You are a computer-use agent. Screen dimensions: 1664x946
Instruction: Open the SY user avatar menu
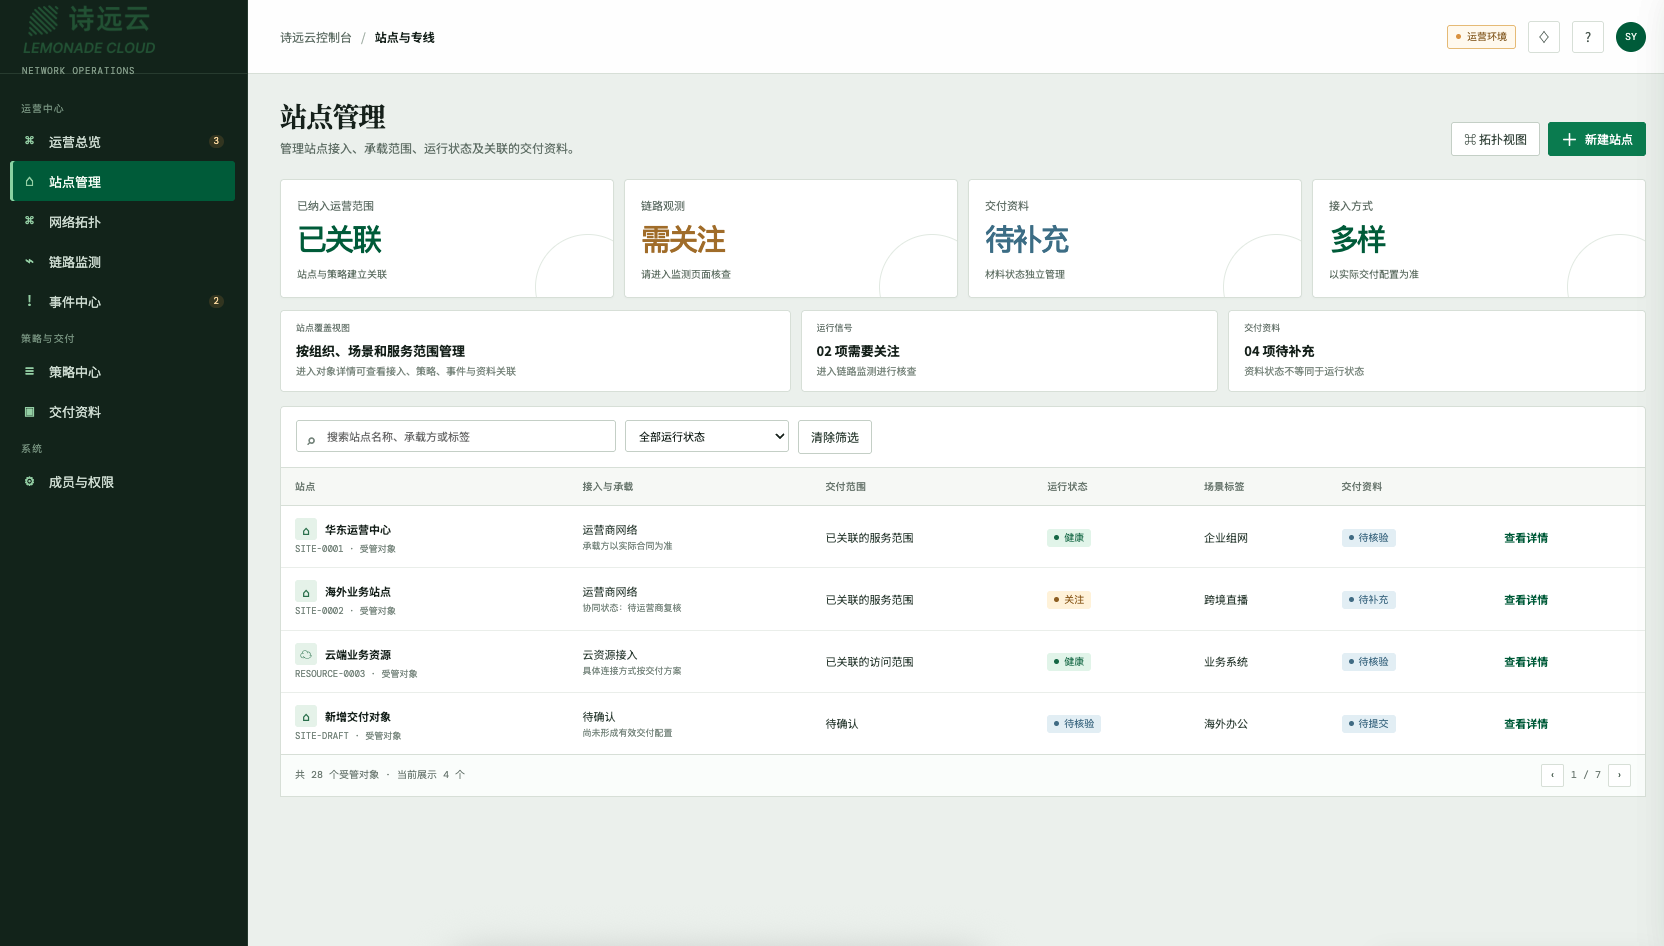point(1631,37)
